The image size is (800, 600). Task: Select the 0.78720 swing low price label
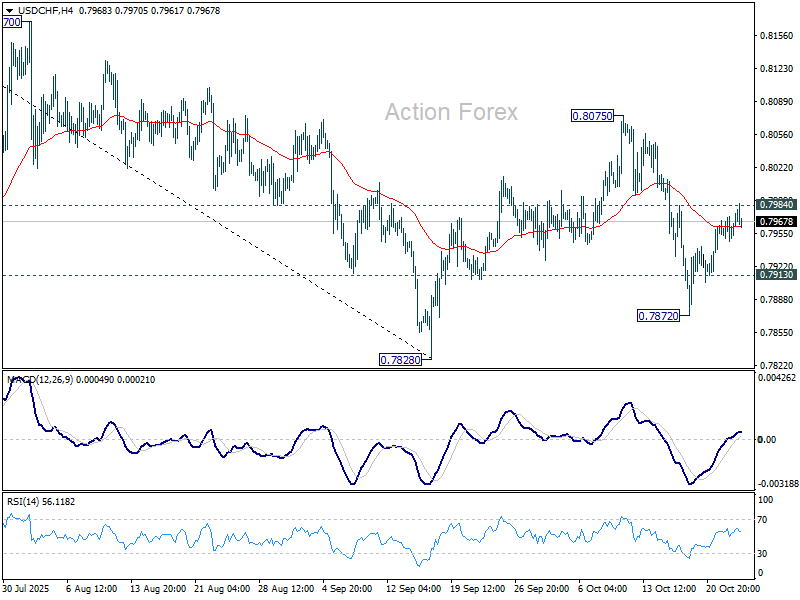point(658,315)
